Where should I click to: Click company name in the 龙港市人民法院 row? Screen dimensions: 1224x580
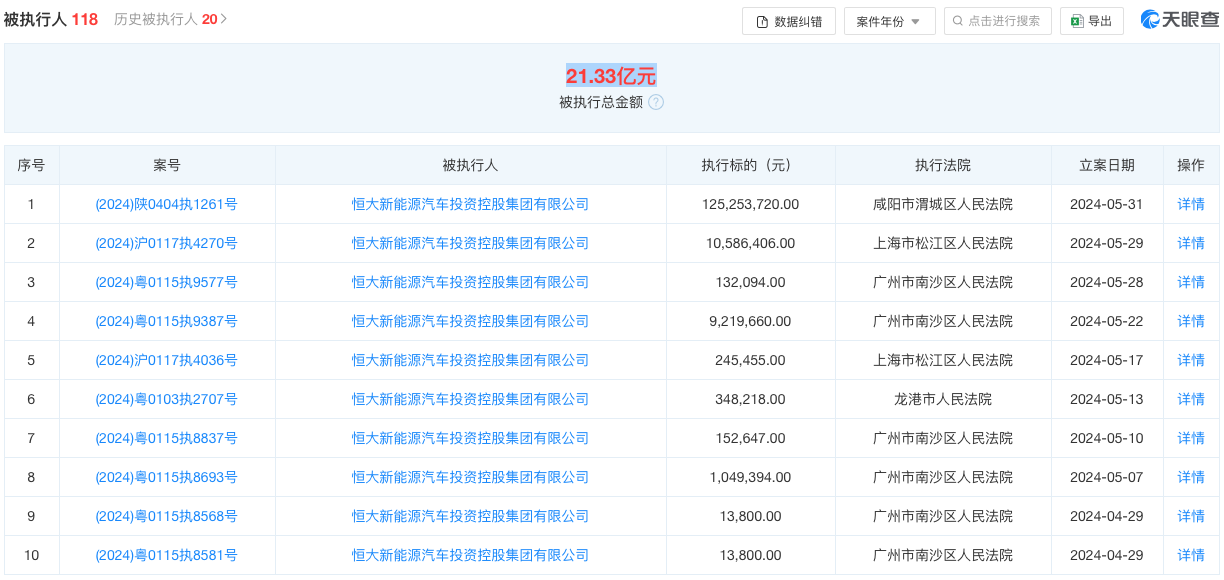(470, 399)
